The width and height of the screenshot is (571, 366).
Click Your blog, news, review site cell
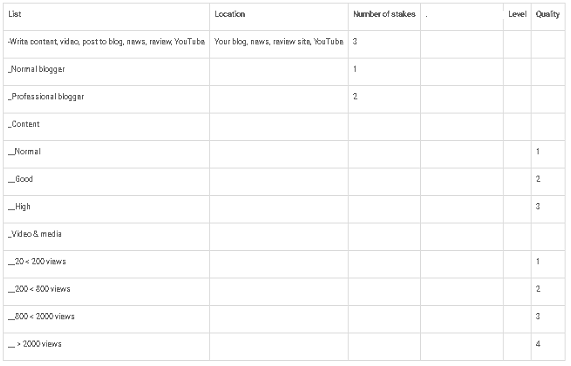pyautogui.click(x=279, y=44)
